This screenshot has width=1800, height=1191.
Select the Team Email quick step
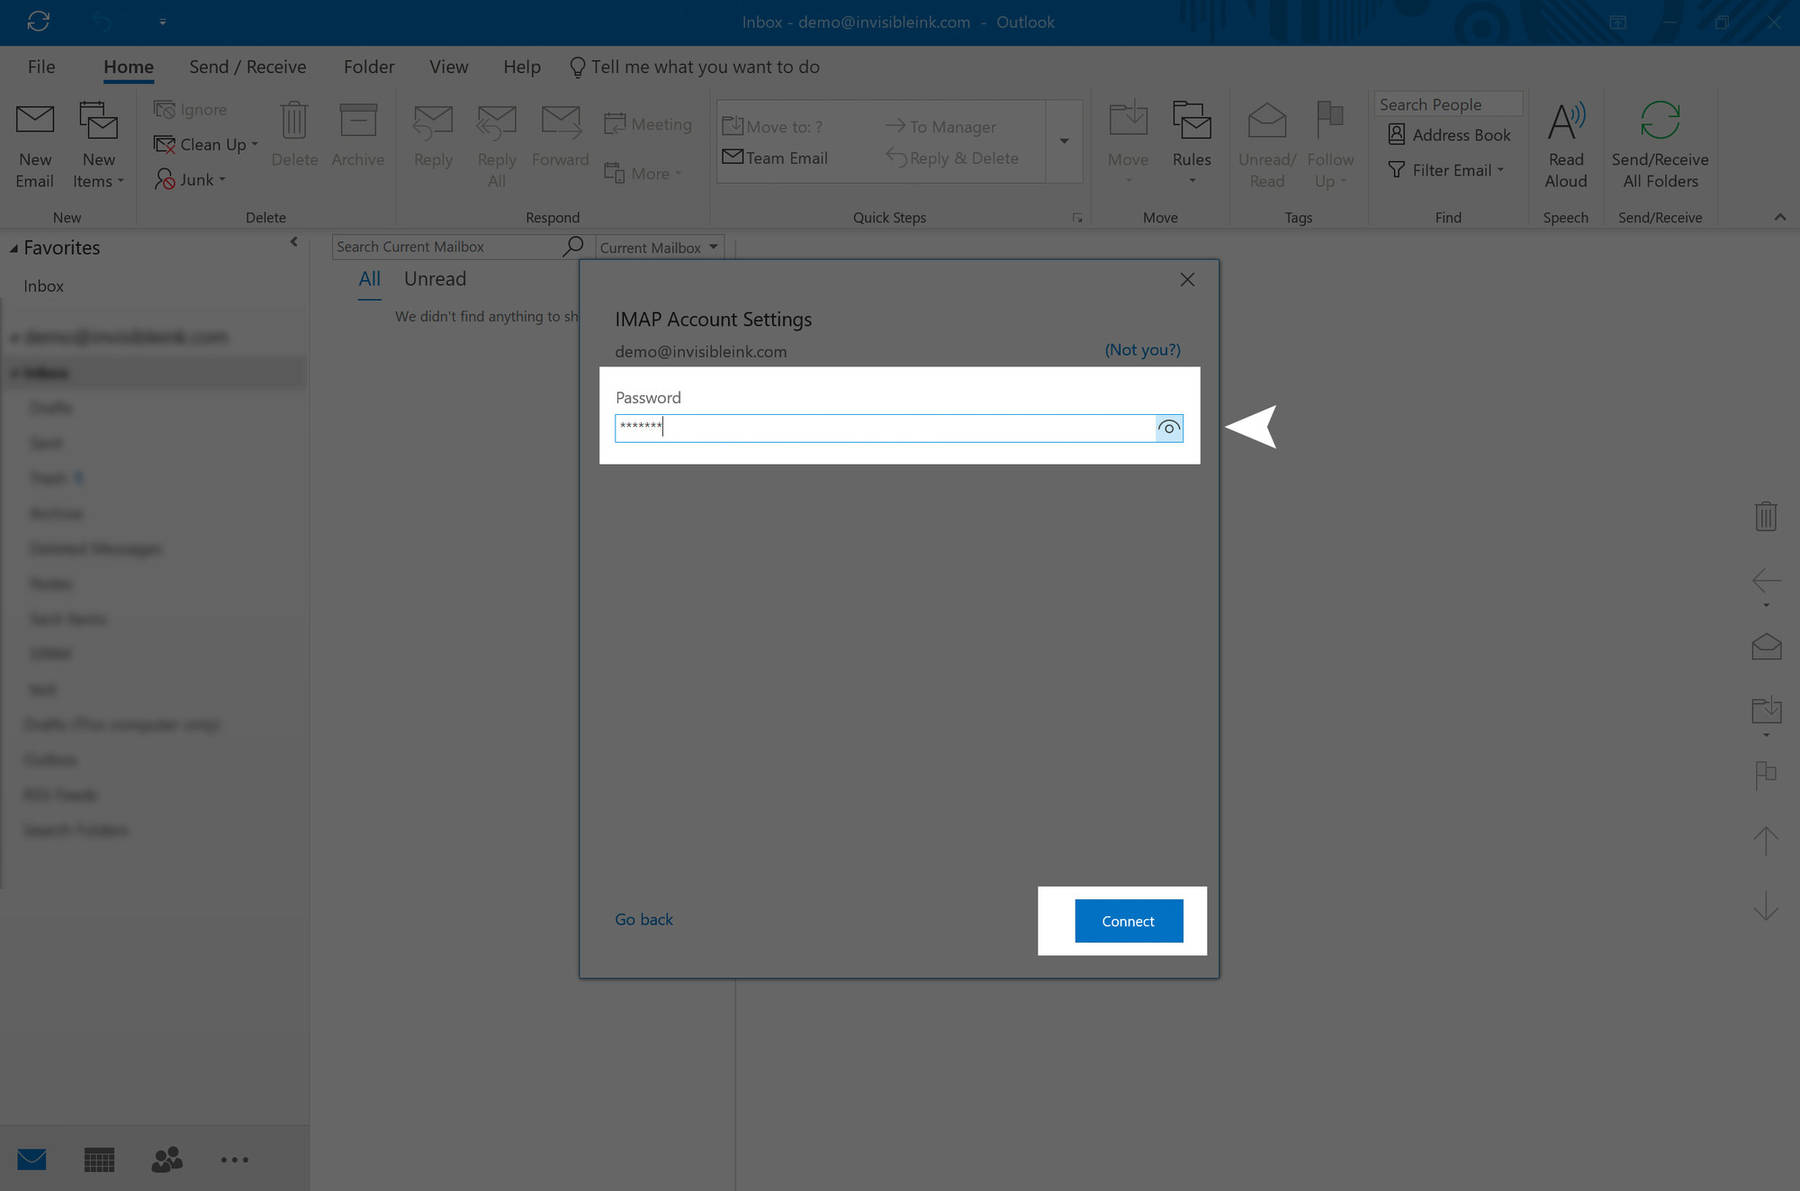click(775, 157)
